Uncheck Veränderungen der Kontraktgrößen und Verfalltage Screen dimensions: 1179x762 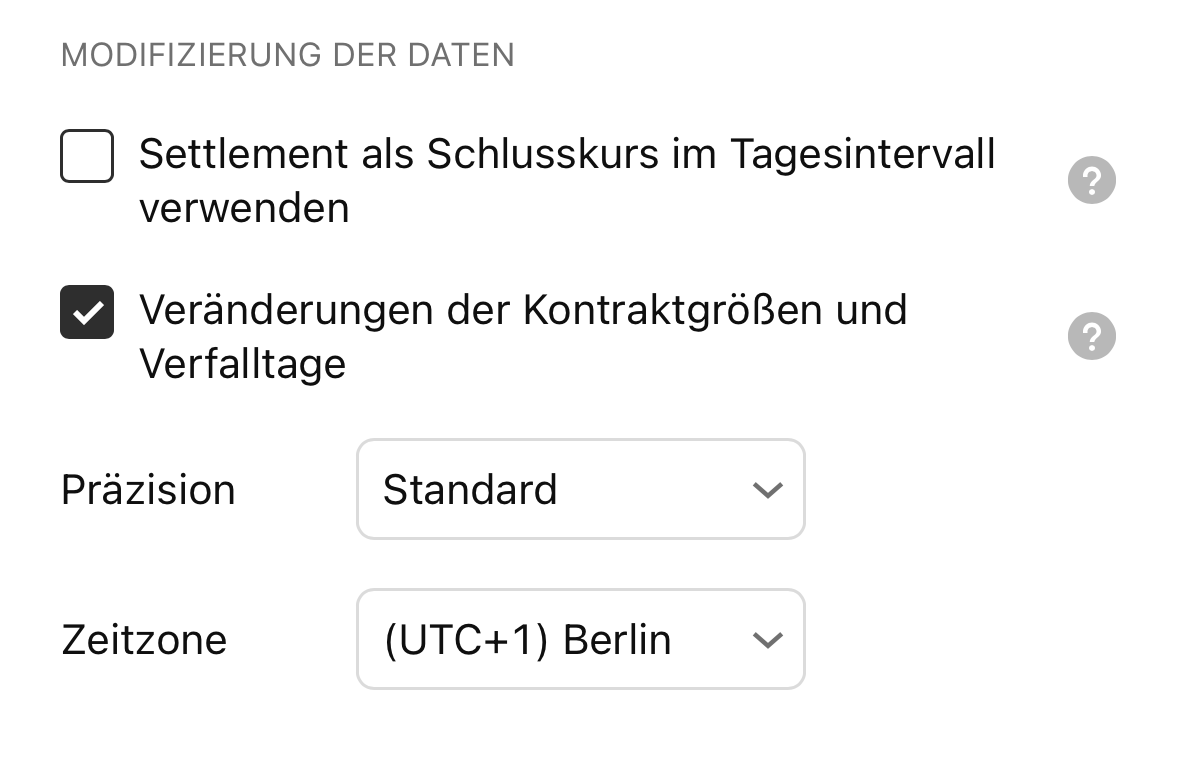tap(87, 312)
